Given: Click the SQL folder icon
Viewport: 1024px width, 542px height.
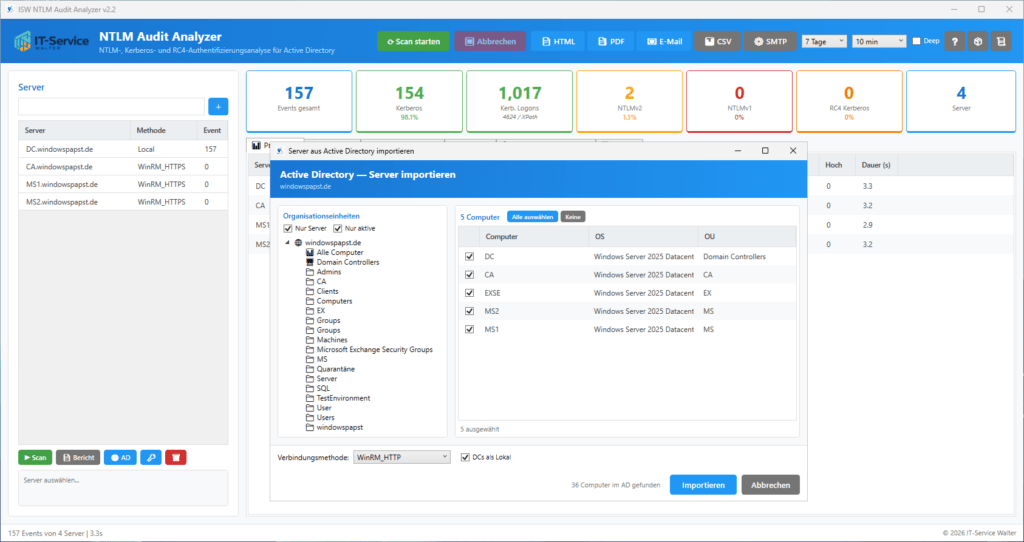Looking at the screenshot, I should (x=310, y=388).
